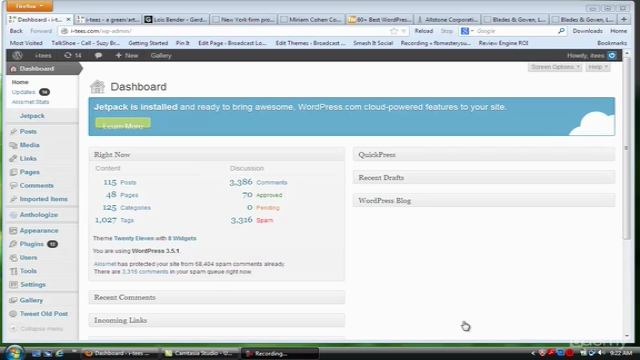Expand the QuickPress widget
Viewport: 640px width, 360px height.
pyautogui.click(x=484, y=155)
